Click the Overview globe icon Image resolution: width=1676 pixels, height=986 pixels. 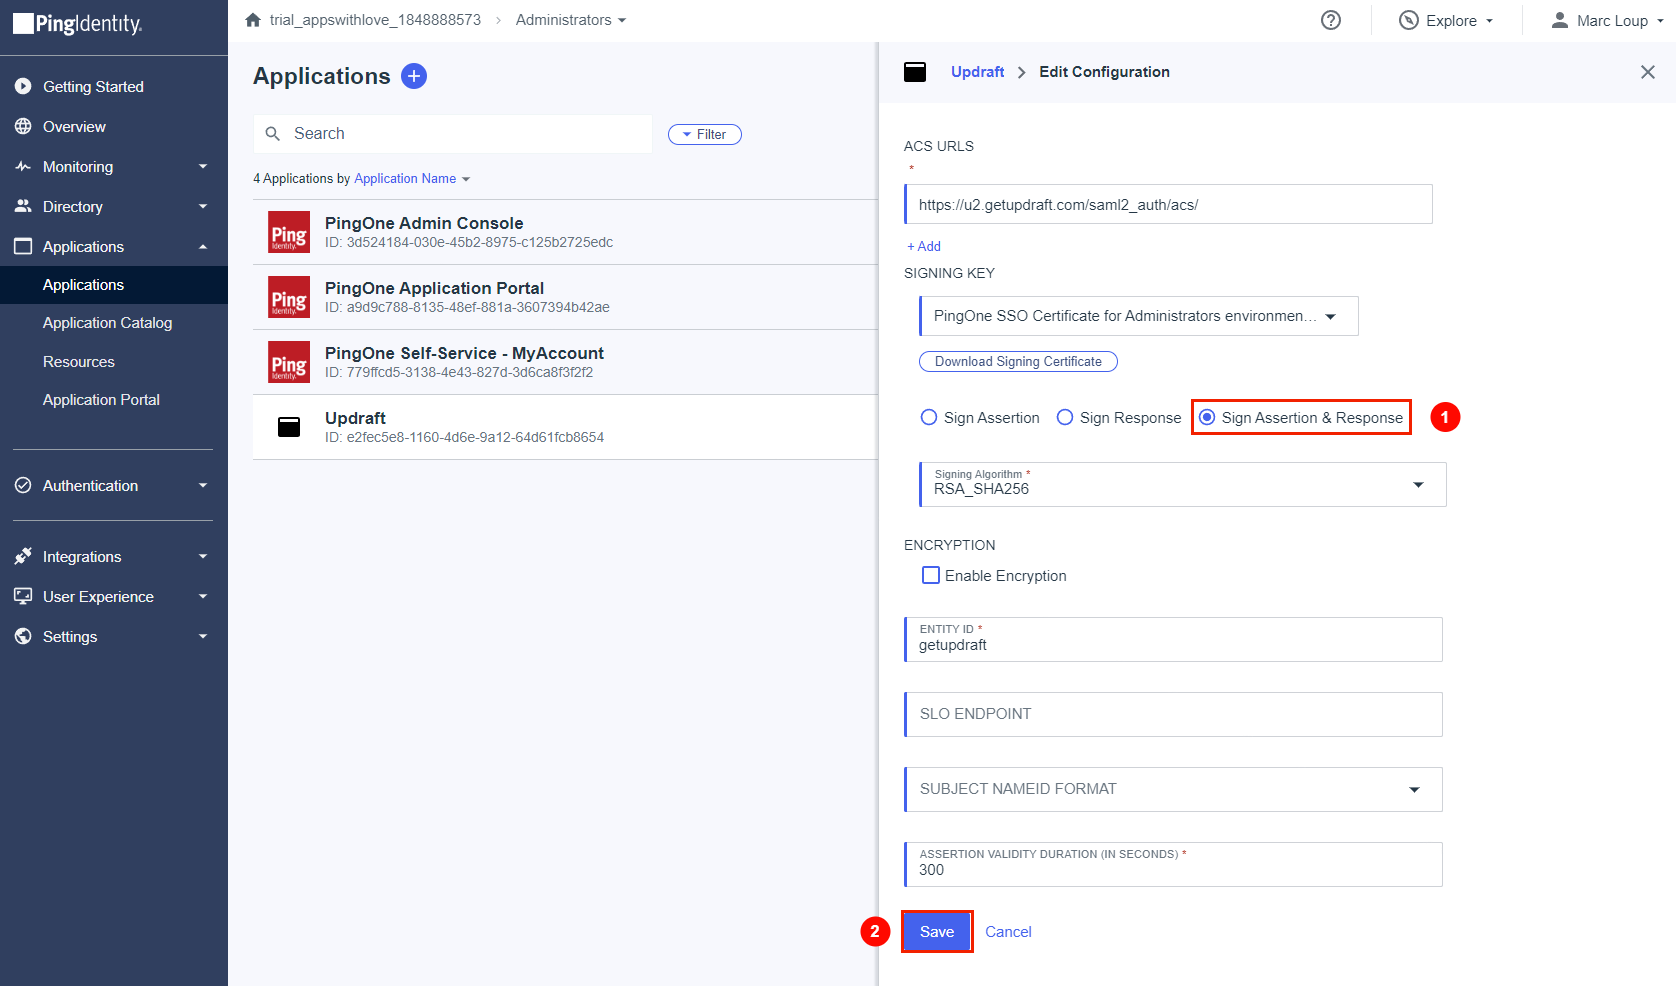tap(23, 127)
